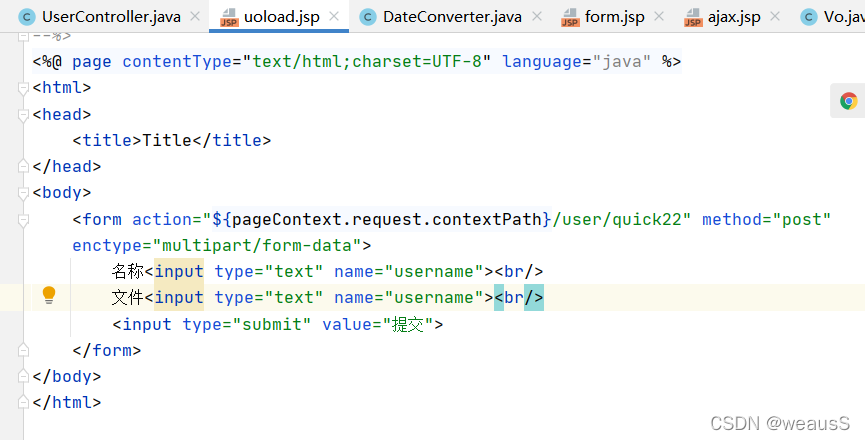Open page in Chrome browser icon
The width and height of the screenshot is (865, 440).
(848, 101)
